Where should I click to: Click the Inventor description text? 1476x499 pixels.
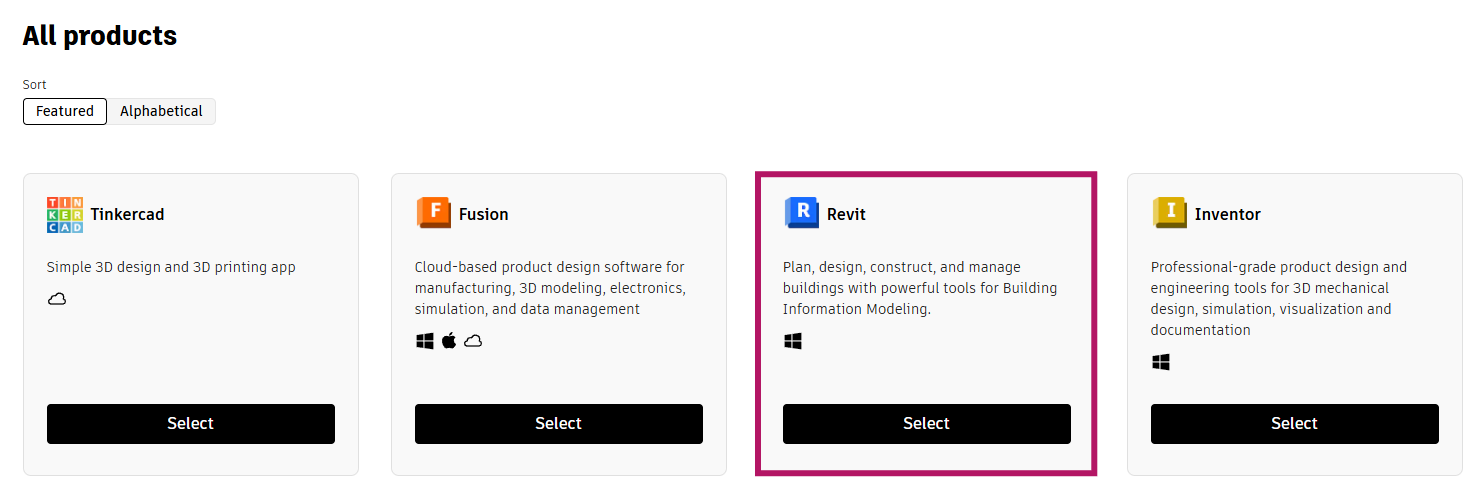(x=1278, y=298)
